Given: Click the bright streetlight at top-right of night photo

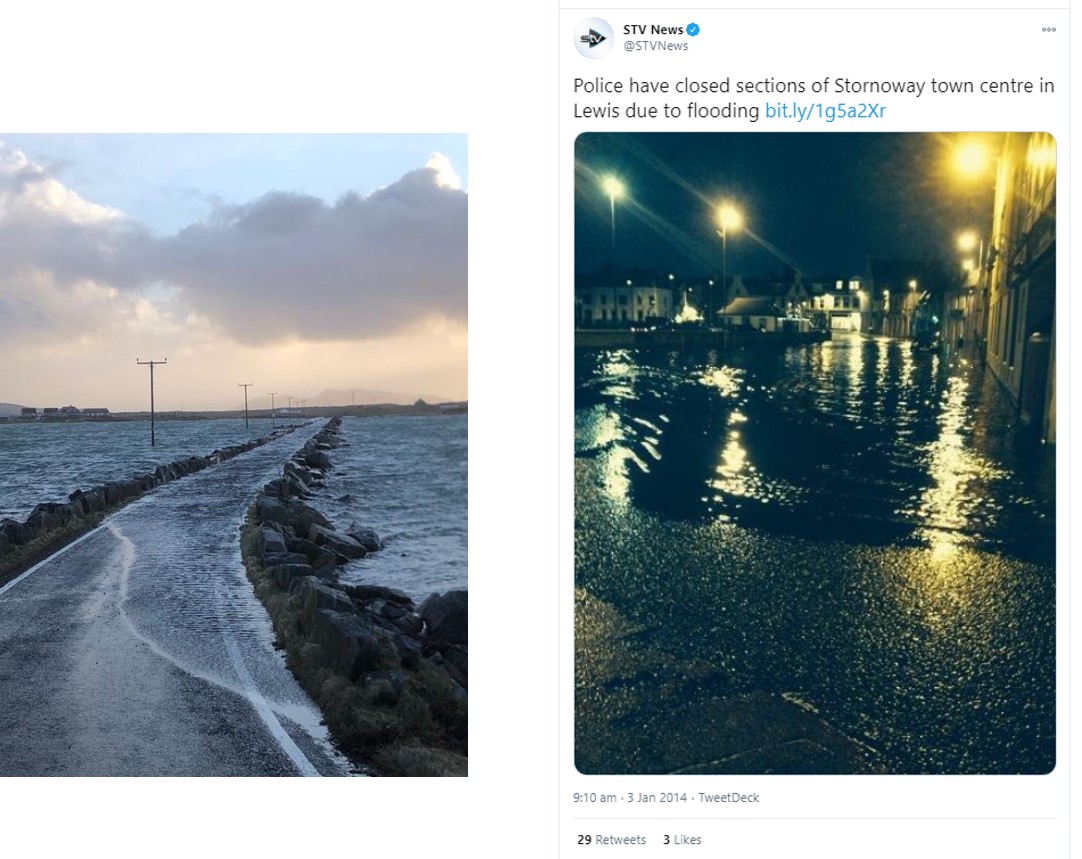Looking at the screenshot, I should tap(969, 158).
